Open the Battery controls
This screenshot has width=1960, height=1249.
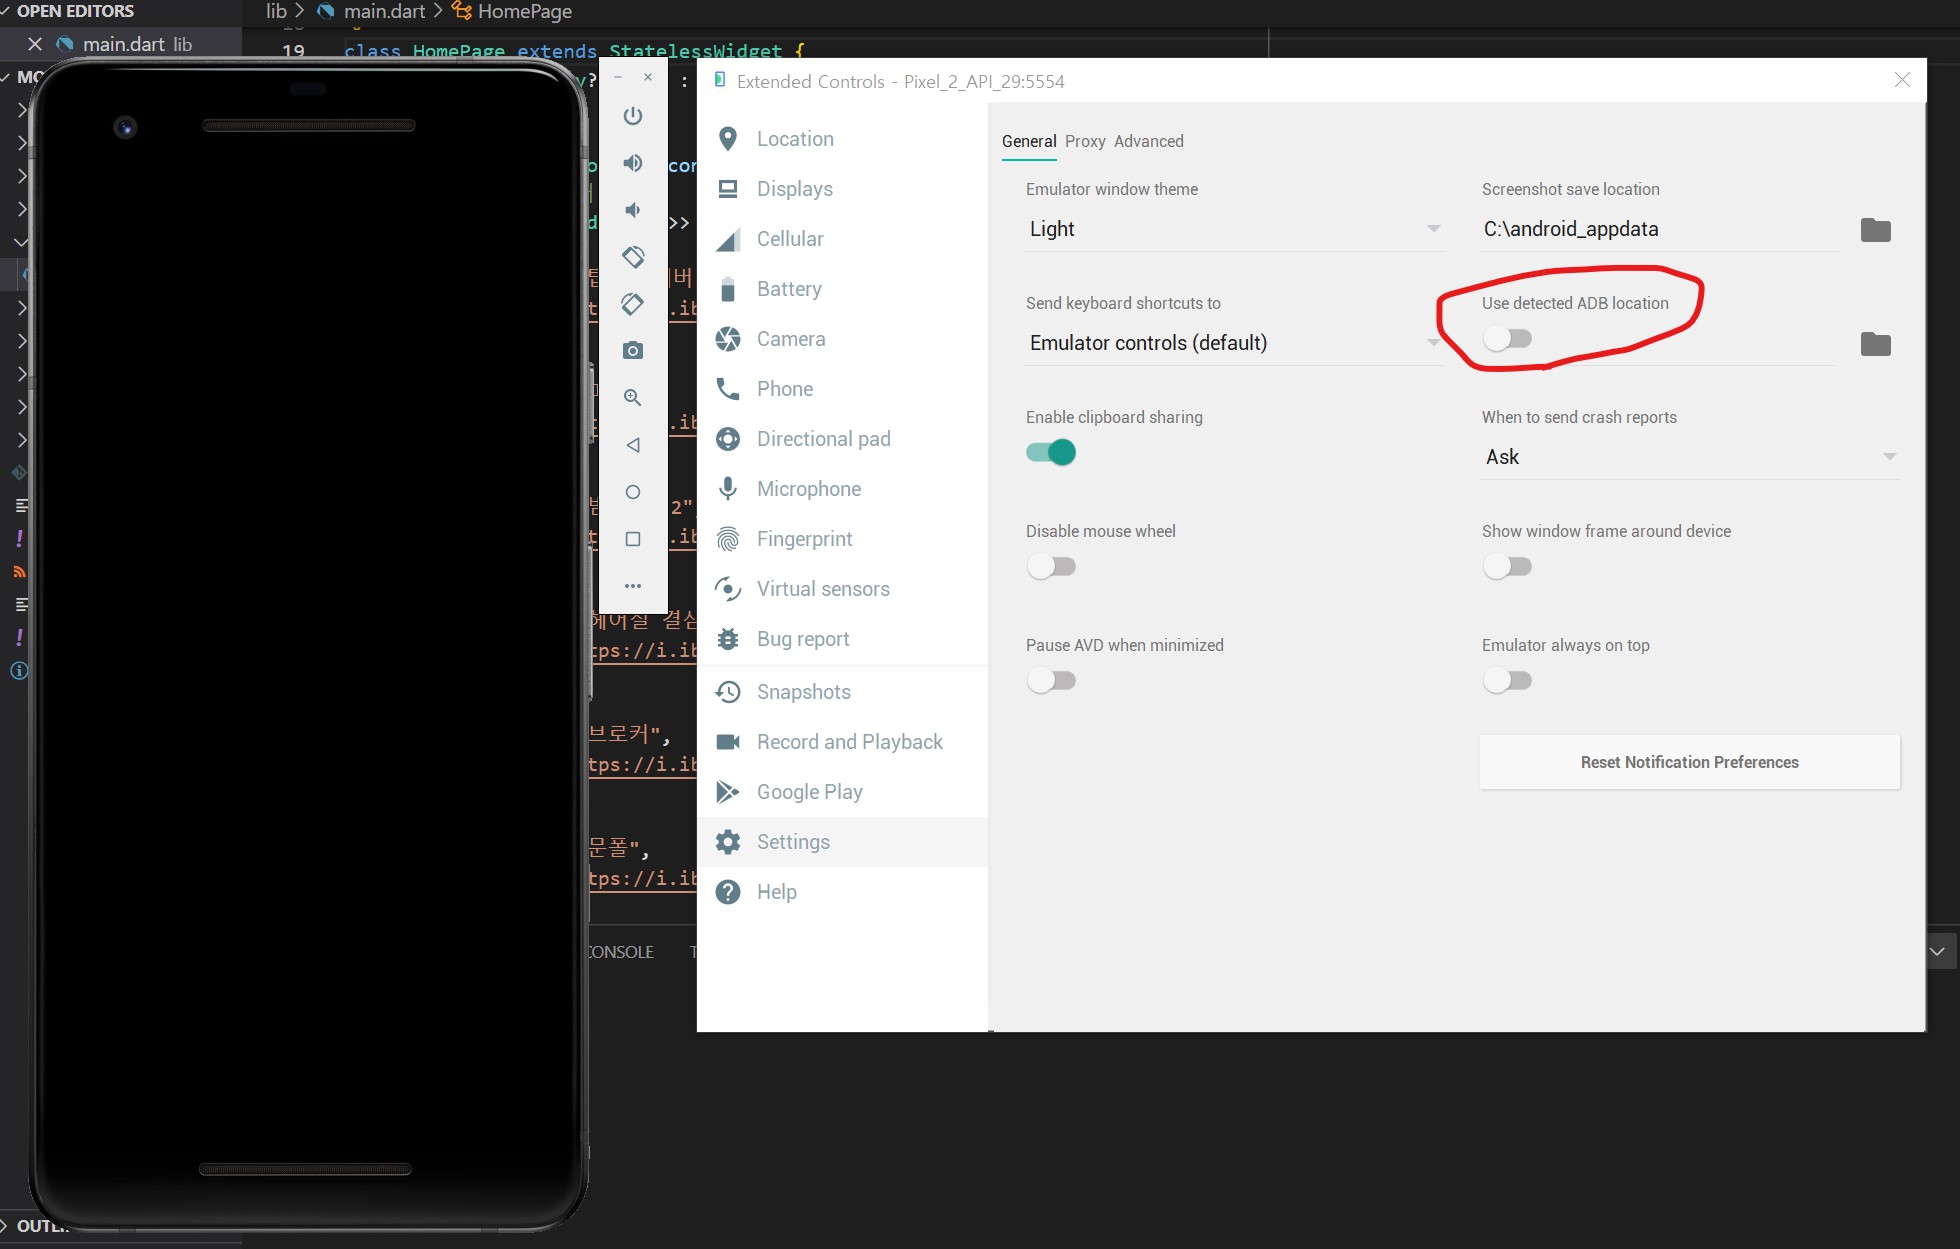point(842,289)
